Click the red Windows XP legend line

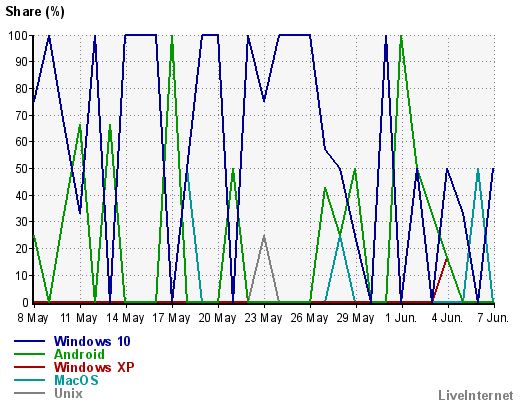[29, 367]
